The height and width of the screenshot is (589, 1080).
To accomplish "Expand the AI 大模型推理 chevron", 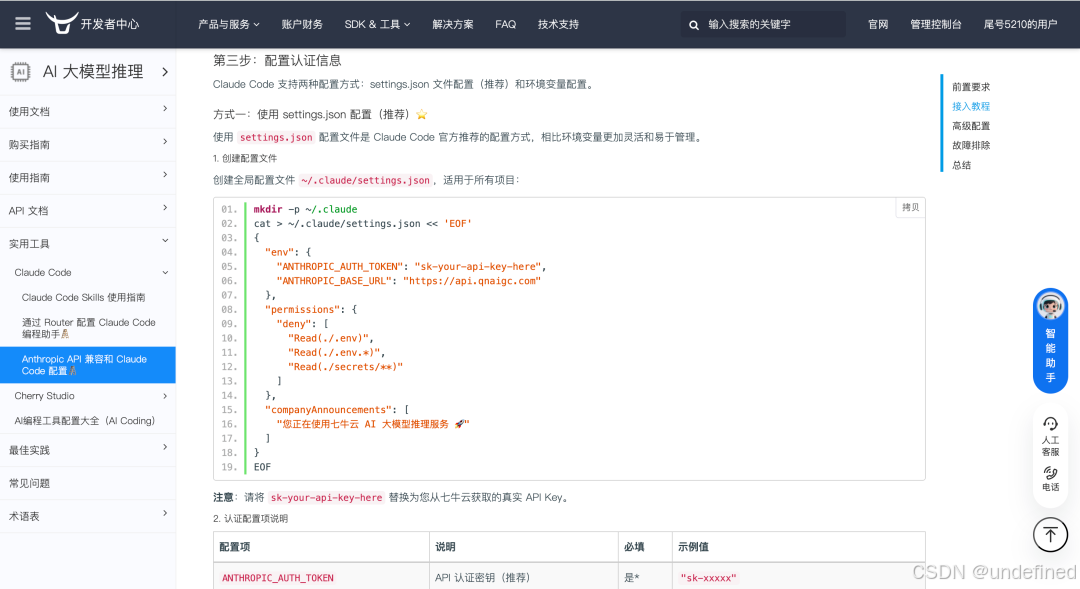I will (165, 72).
